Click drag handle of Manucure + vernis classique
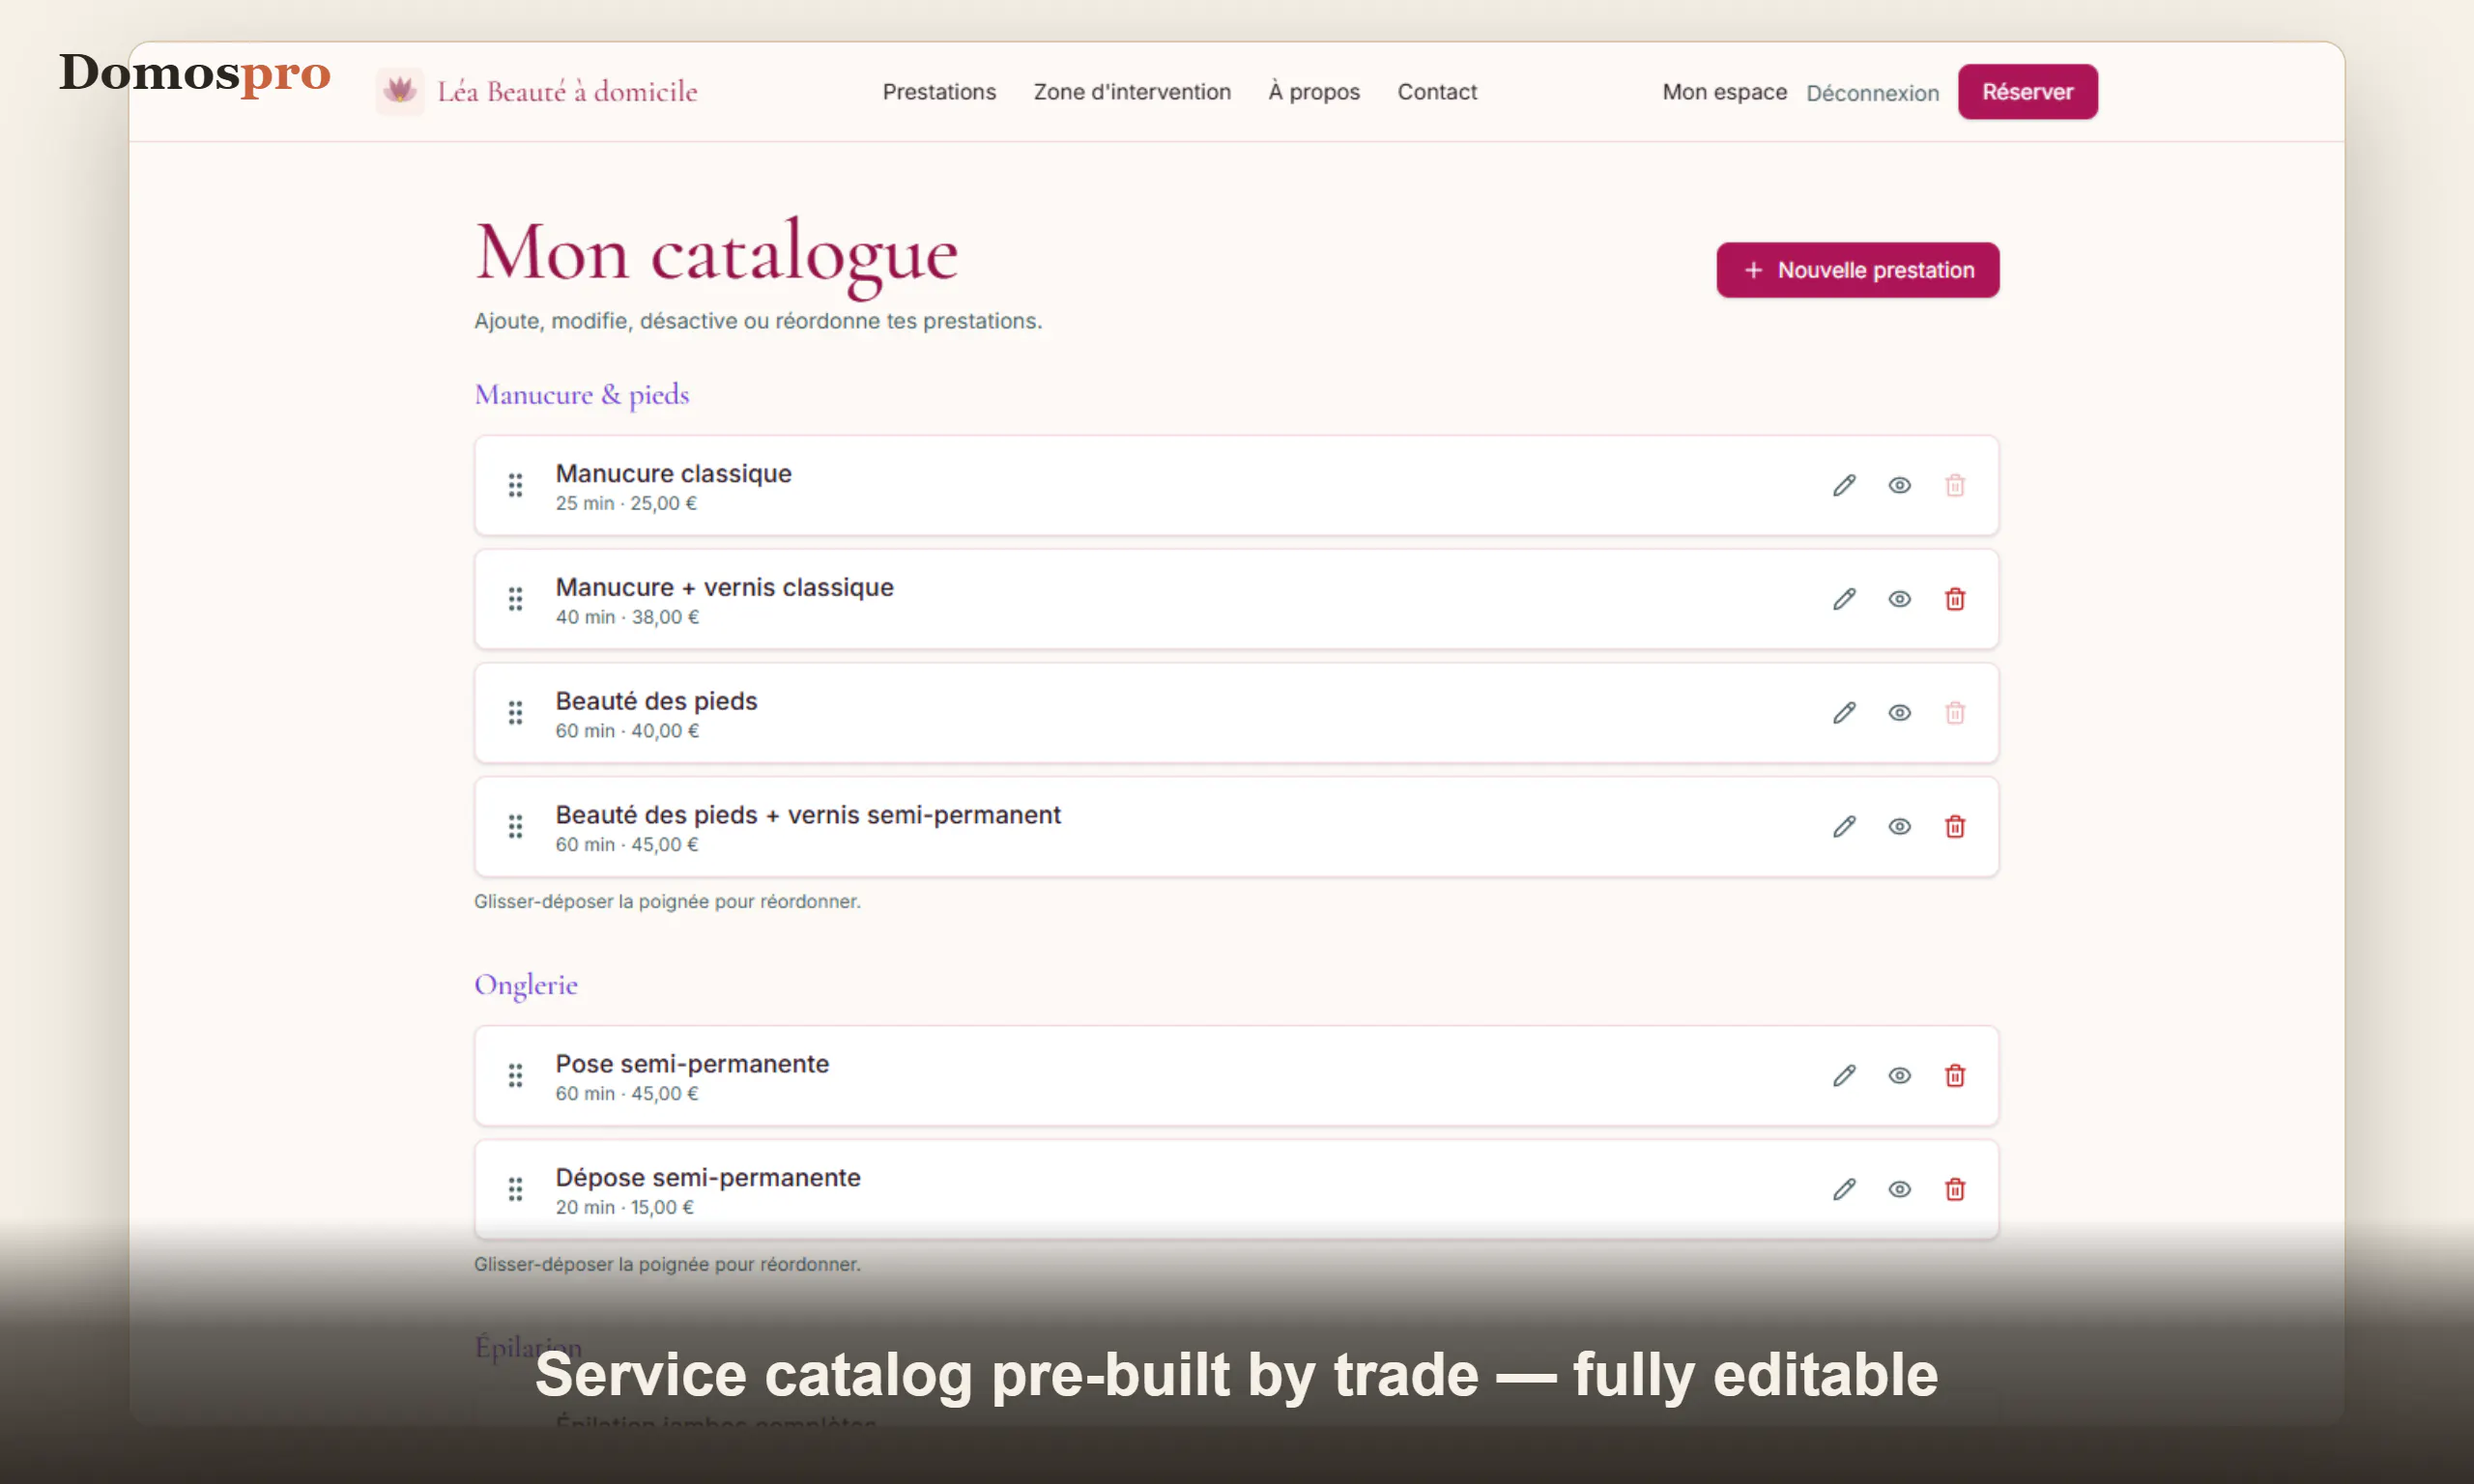This screenshot has width=2474, height=1484. coord(515,599)
